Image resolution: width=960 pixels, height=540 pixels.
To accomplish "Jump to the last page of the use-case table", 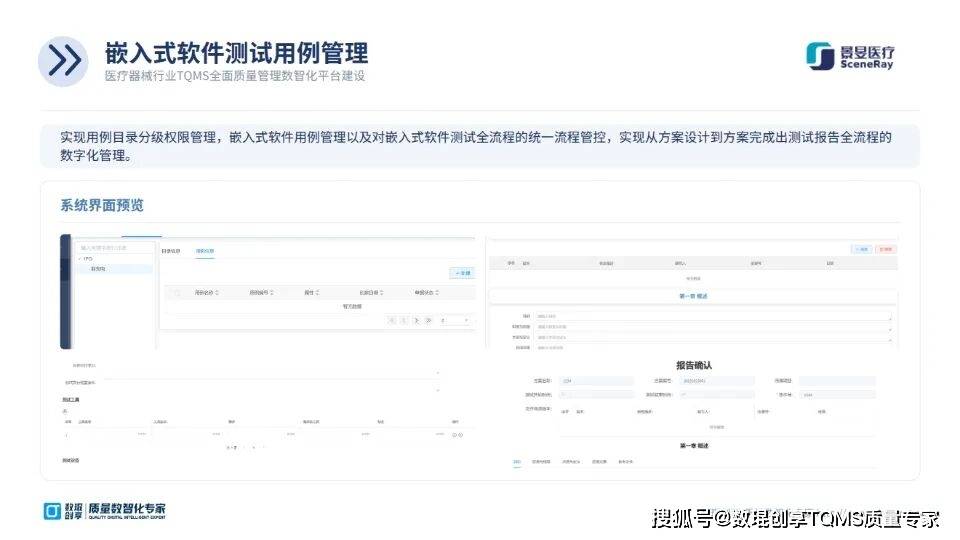I will tap(429, 320).
